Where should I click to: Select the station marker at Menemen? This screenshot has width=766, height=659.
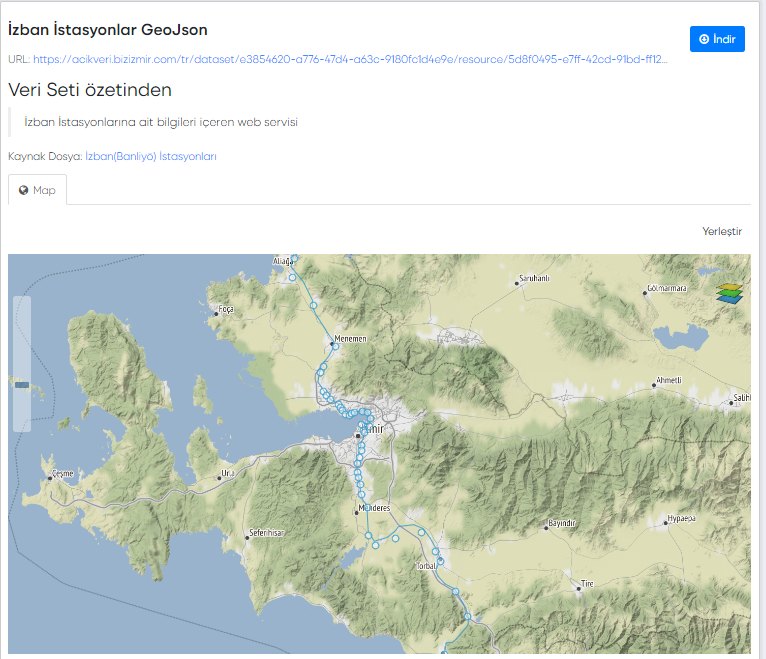point(336,346)
